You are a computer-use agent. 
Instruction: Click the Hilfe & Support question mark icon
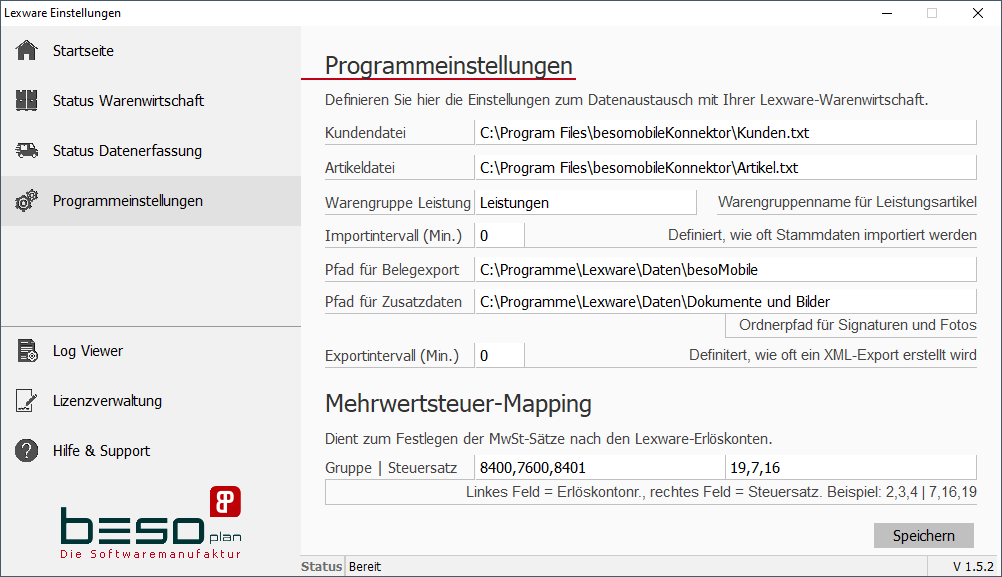(x=26, y=450)
